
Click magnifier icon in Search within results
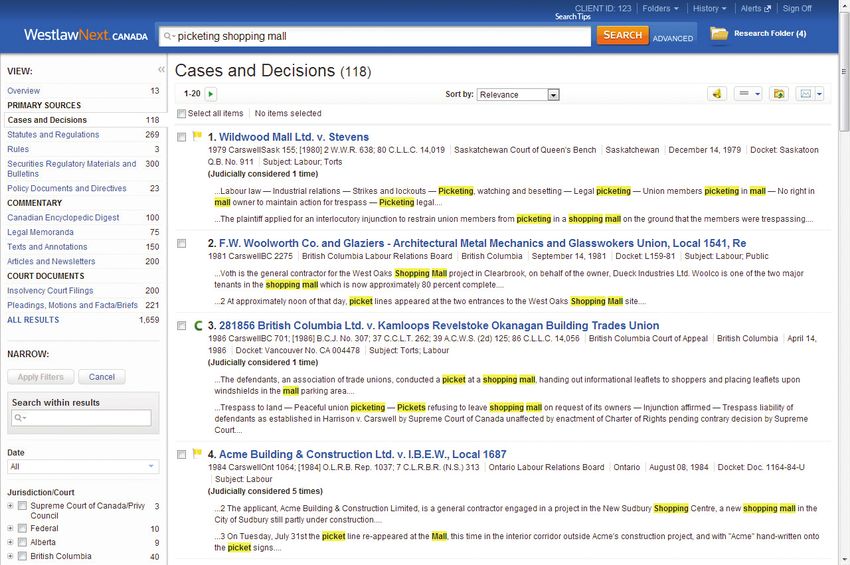coord(20,418)
